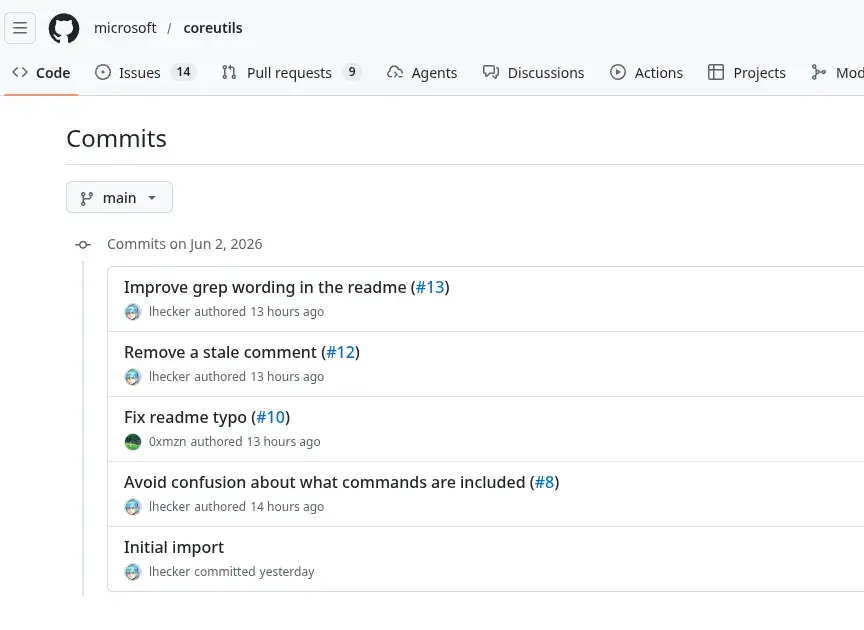The image size is (864, 630).
Task: Open lhecker author name on Avoid confusion commit
Action: (169, 507)
